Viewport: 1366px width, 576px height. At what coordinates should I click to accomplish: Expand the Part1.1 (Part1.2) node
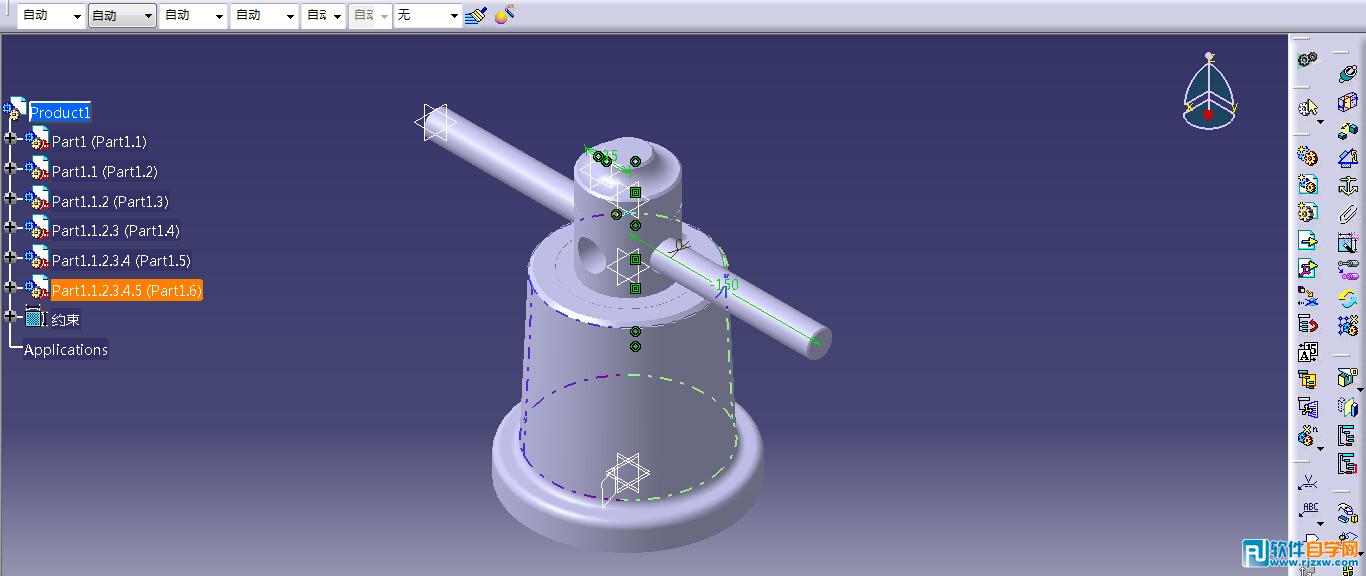click(x=11, y=168)
